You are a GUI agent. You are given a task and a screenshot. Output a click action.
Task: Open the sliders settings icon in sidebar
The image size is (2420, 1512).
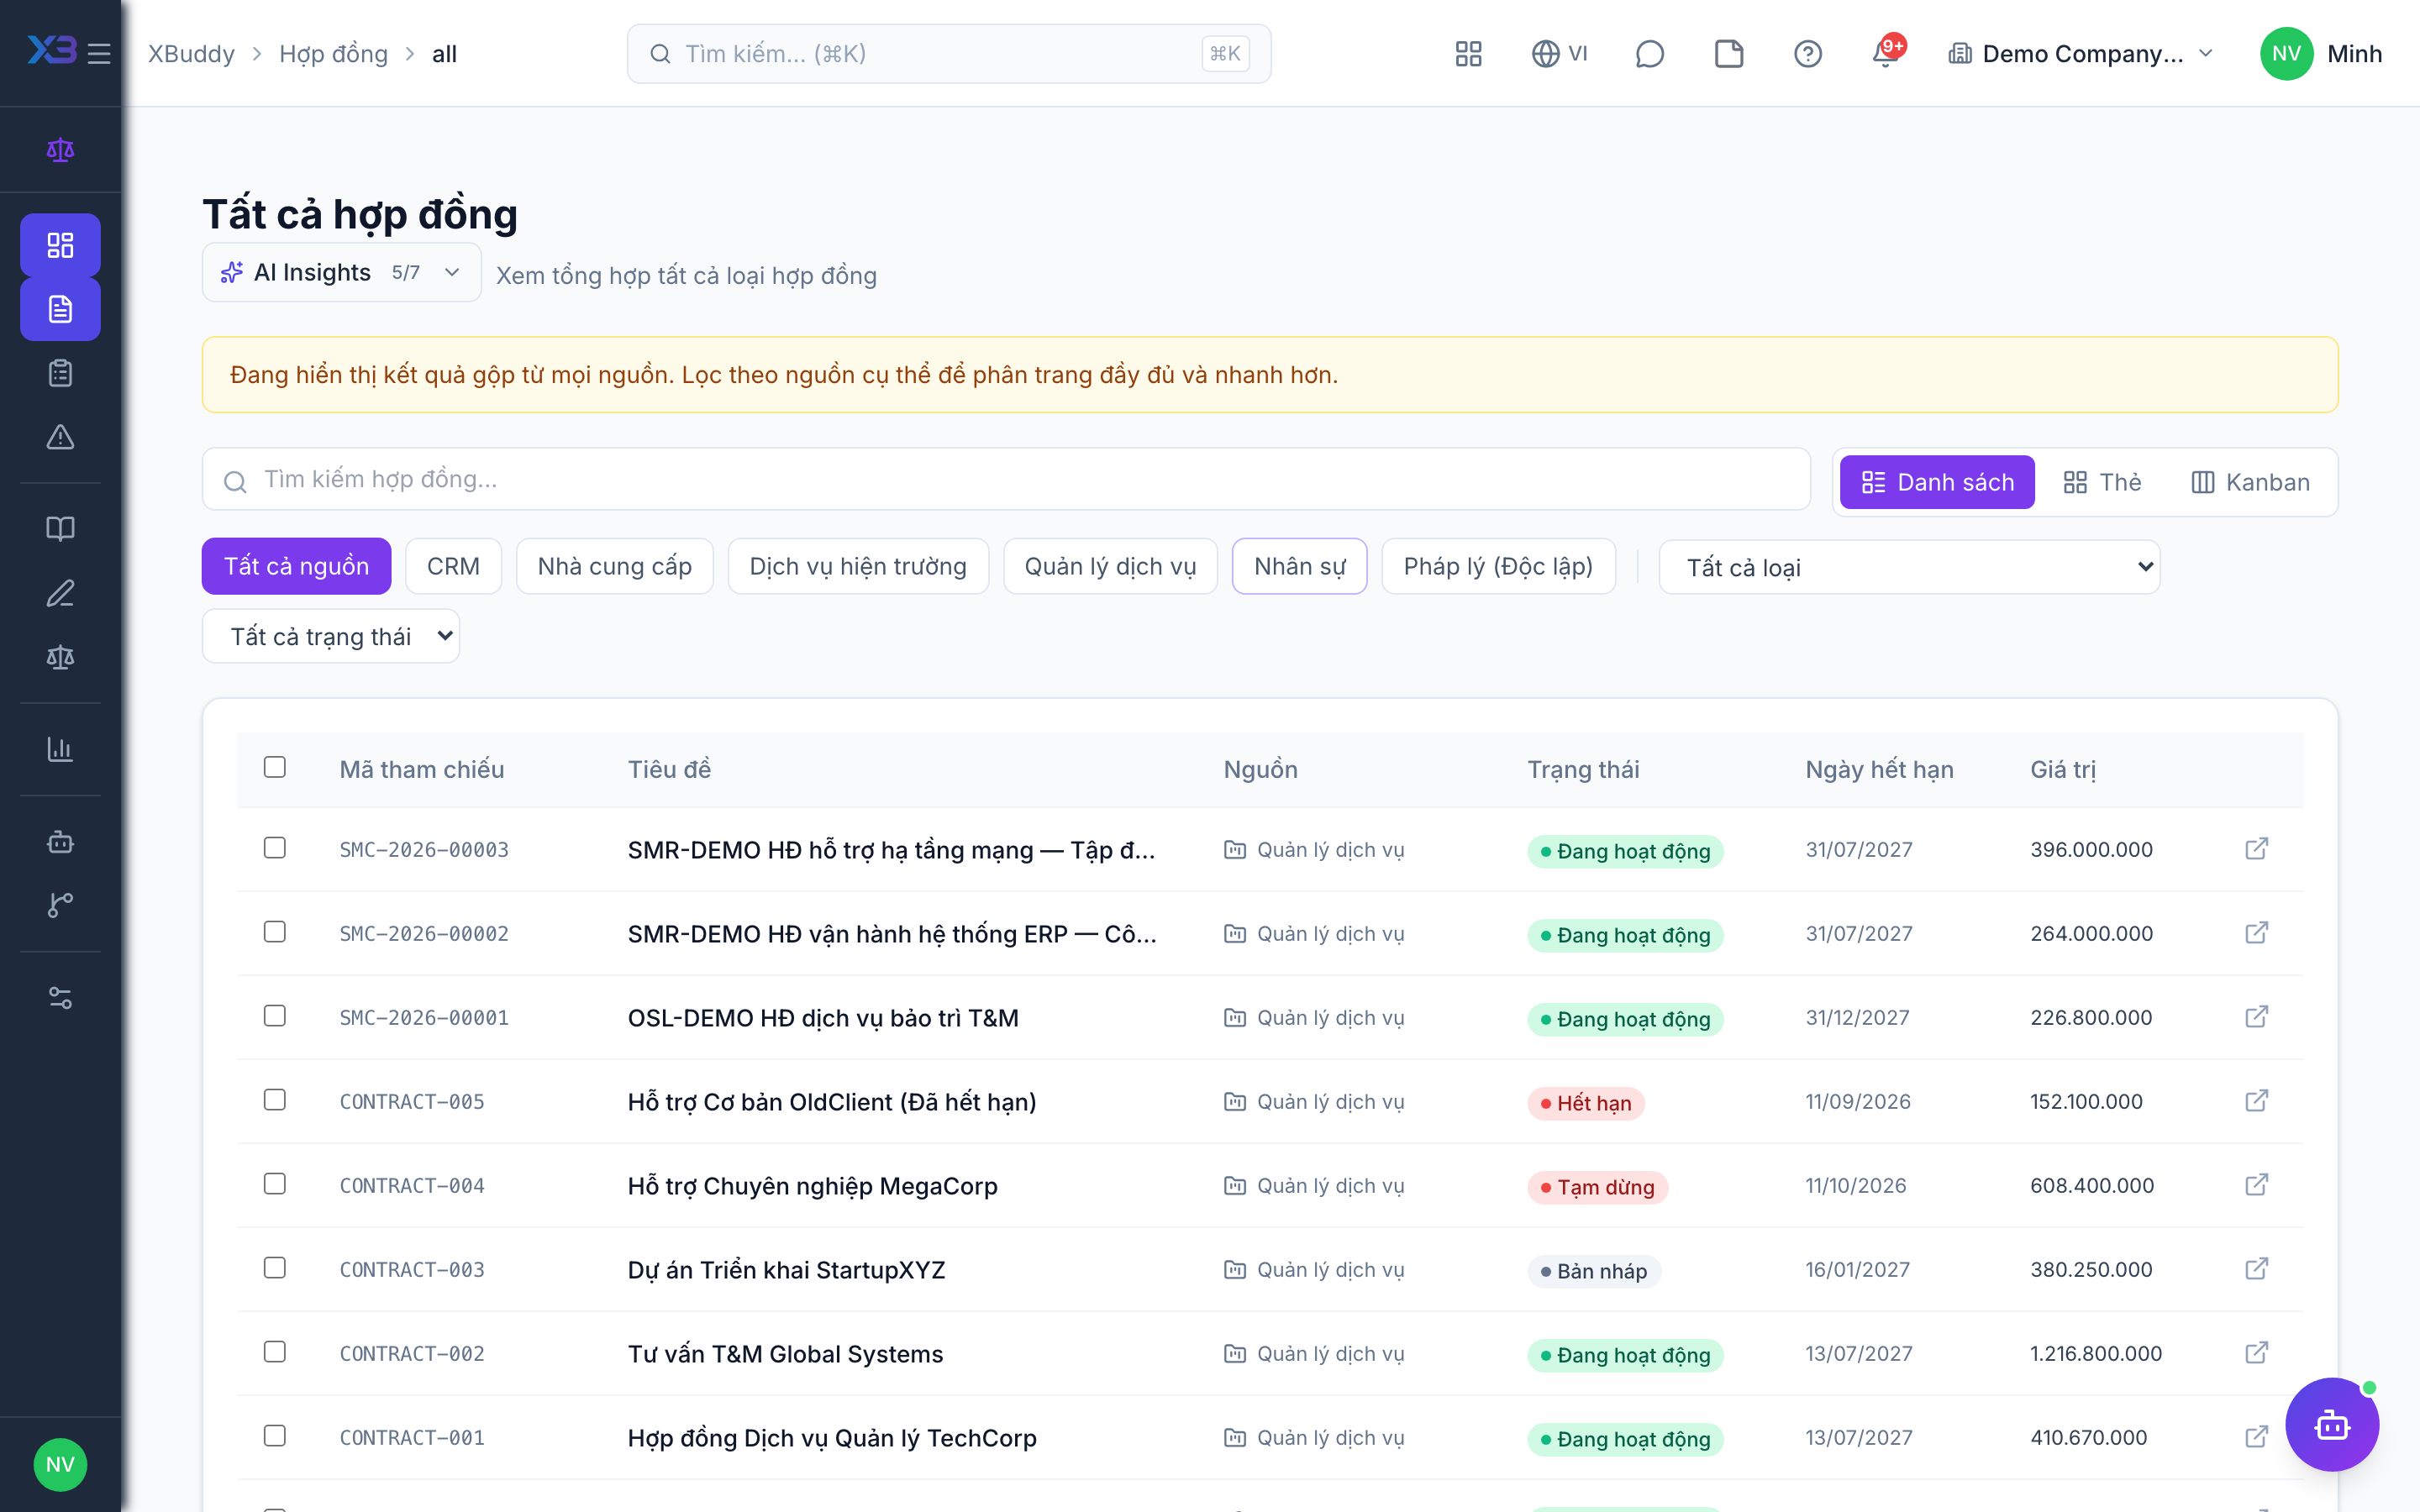click(x=60, y=997)
